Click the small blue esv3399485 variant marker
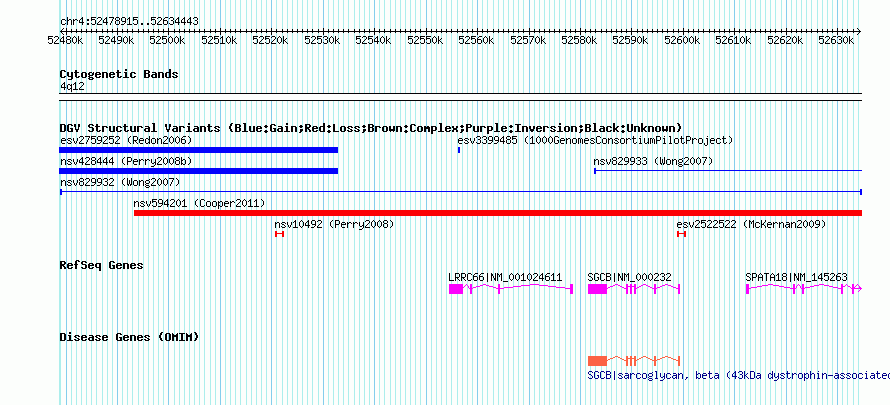 click(x=459, y=150)
